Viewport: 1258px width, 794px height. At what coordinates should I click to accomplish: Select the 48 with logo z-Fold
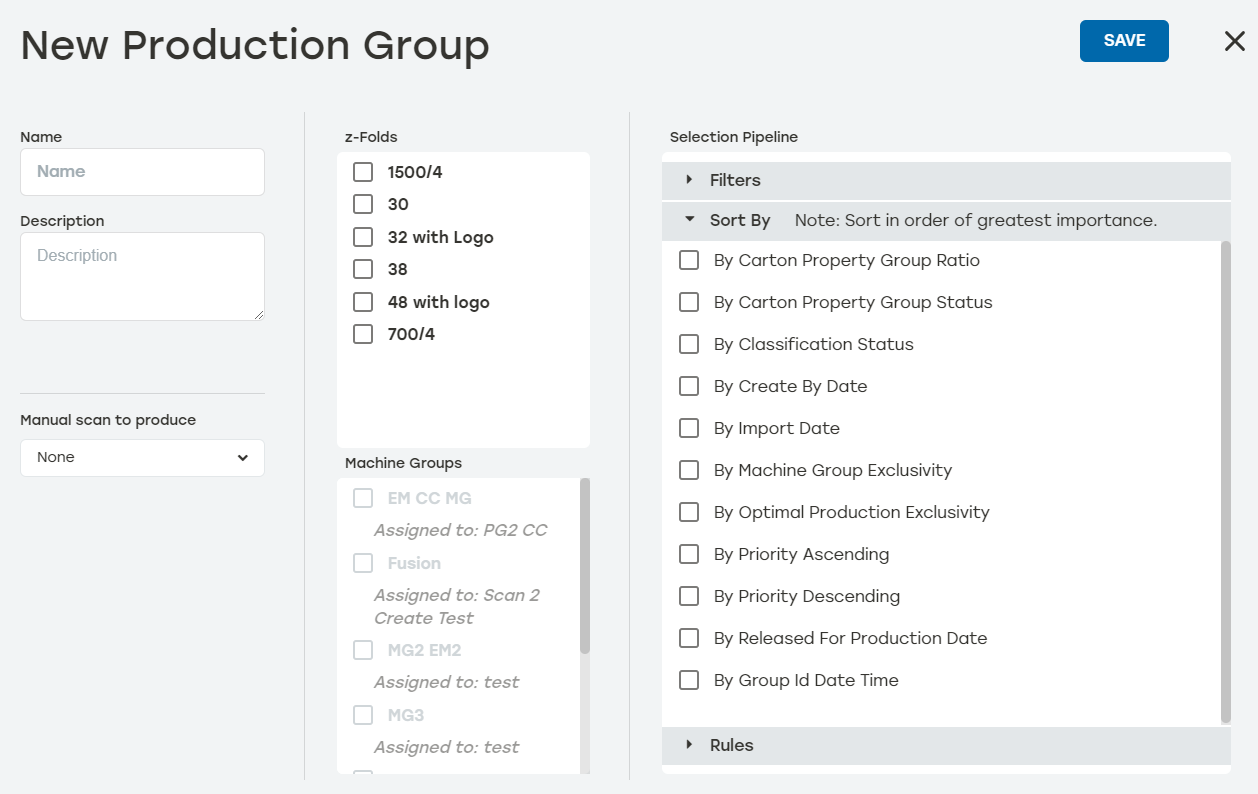pyautogui.click(x=363, y=301)
